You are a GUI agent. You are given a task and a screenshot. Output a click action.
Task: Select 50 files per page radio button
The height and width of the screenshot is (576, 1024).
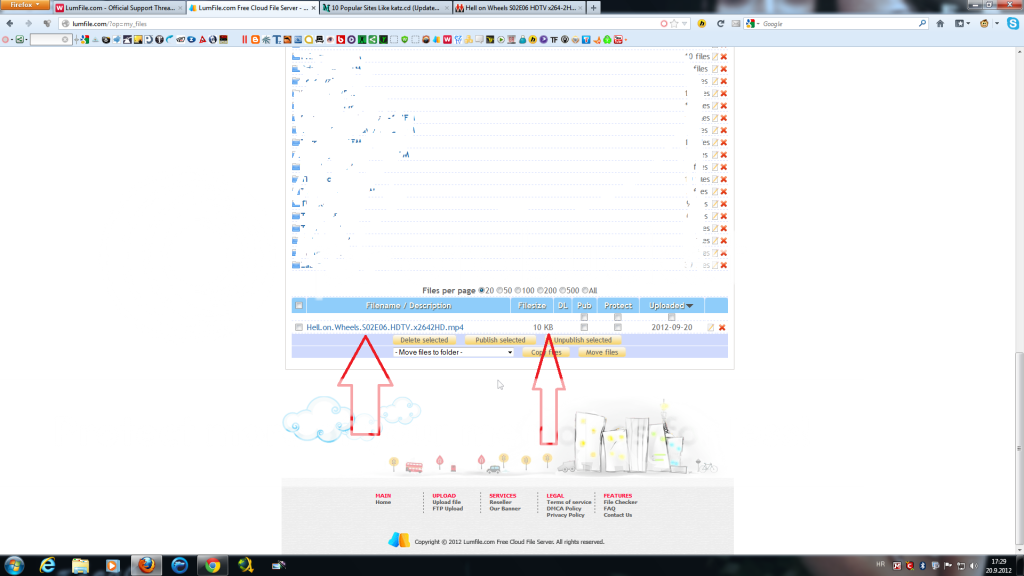coord(502,290)
